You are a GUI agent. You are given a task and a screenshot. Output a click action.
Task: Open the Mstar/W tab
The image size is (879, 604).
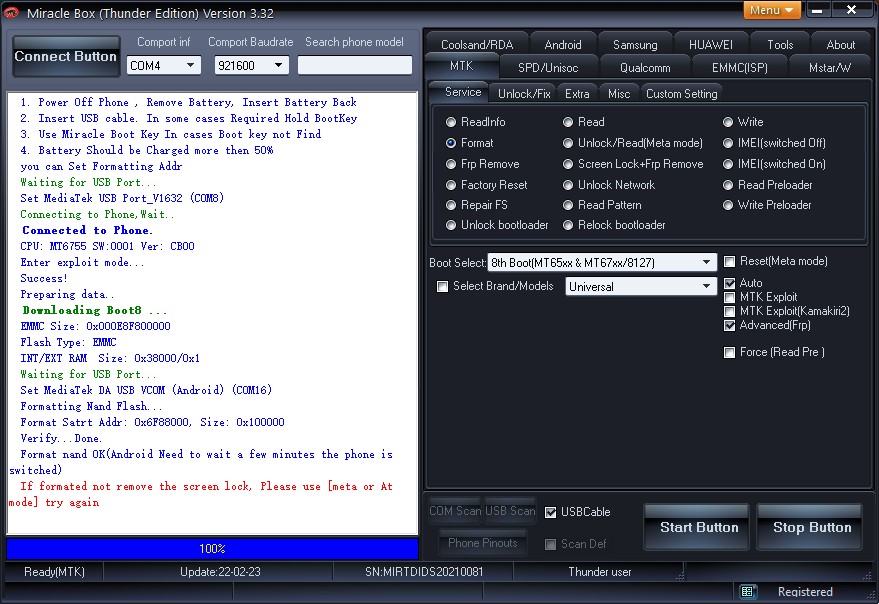(829, 68)
